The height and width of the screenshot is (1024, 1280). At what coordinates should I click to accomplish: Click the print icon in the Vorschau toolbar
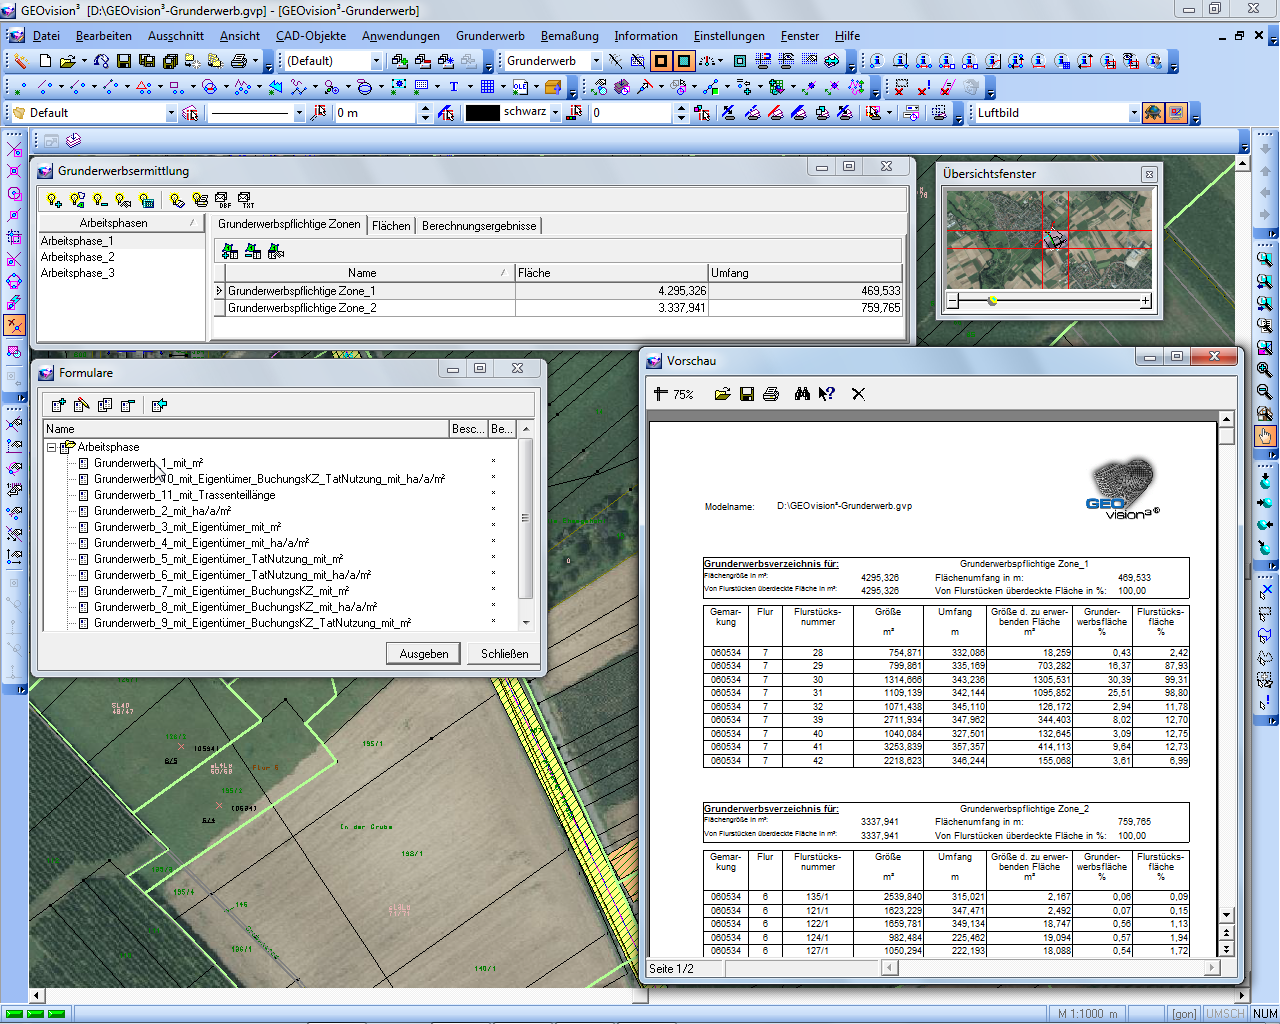(770, 394)
